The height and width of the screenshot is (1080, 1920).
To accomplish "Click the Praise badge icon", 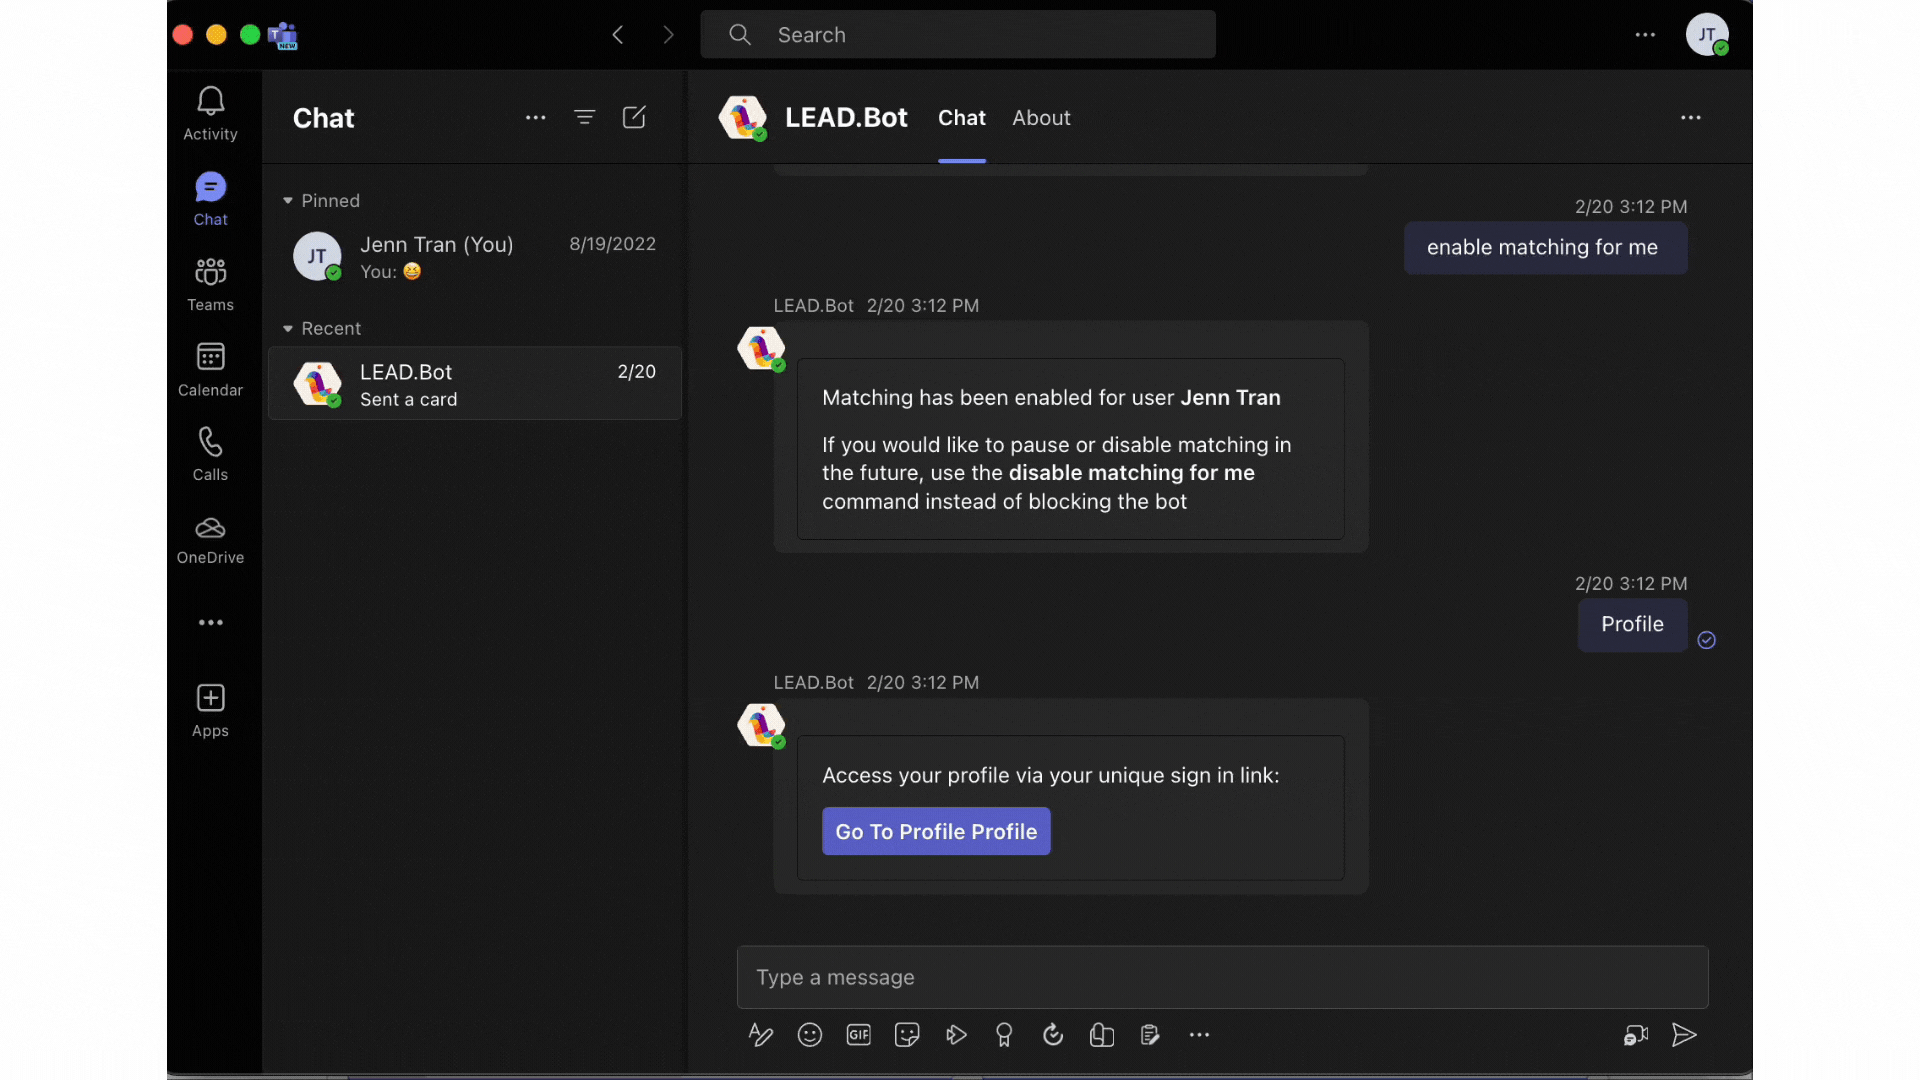I will (x=1004, y=1035).
